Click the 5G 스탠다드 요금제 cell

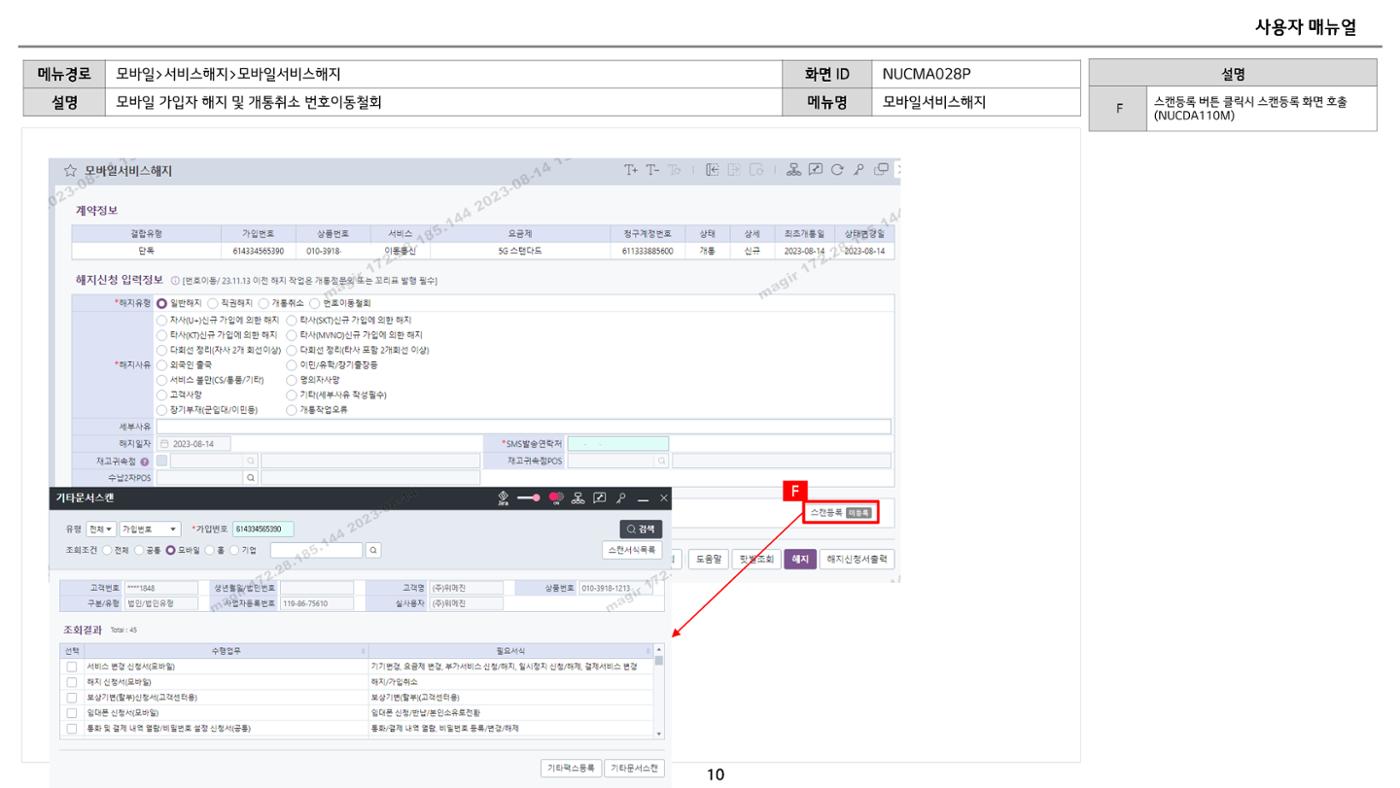pos(520,251)
